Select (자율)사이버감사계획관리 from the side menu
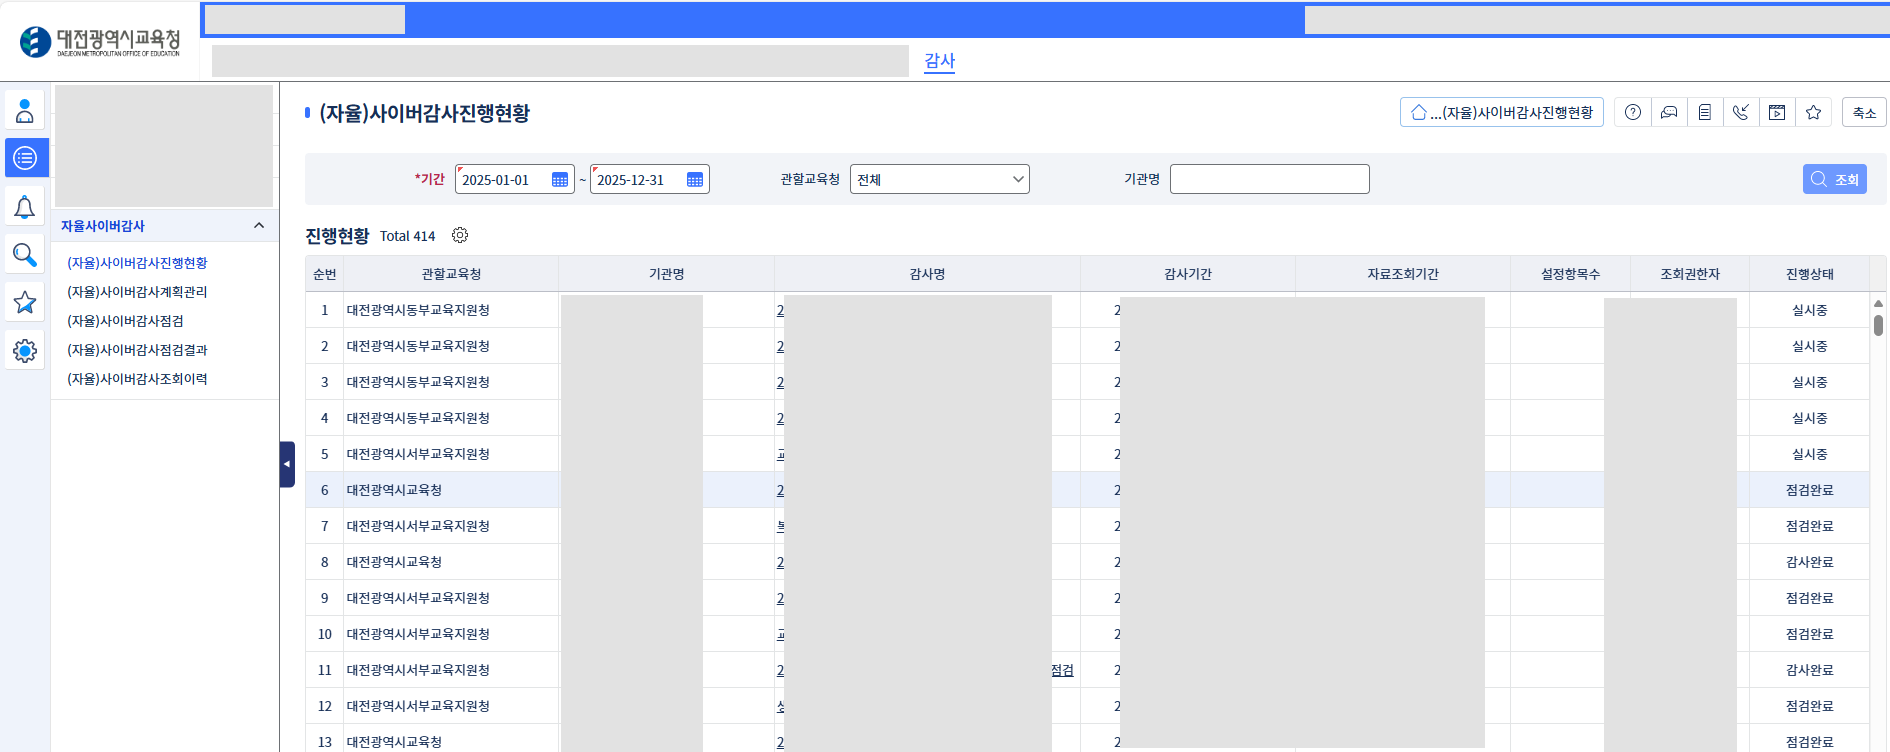 (x=137, y=292)
